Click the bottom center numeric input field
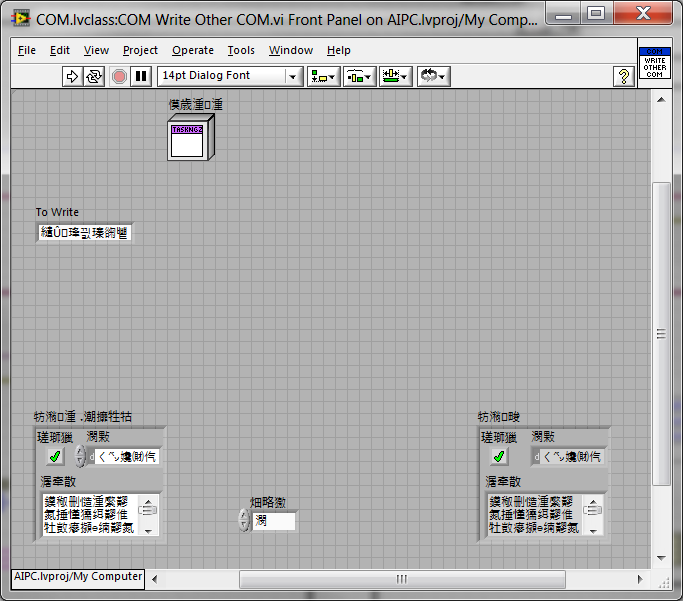This screenshot has height=601, width=683. point(274,521)
